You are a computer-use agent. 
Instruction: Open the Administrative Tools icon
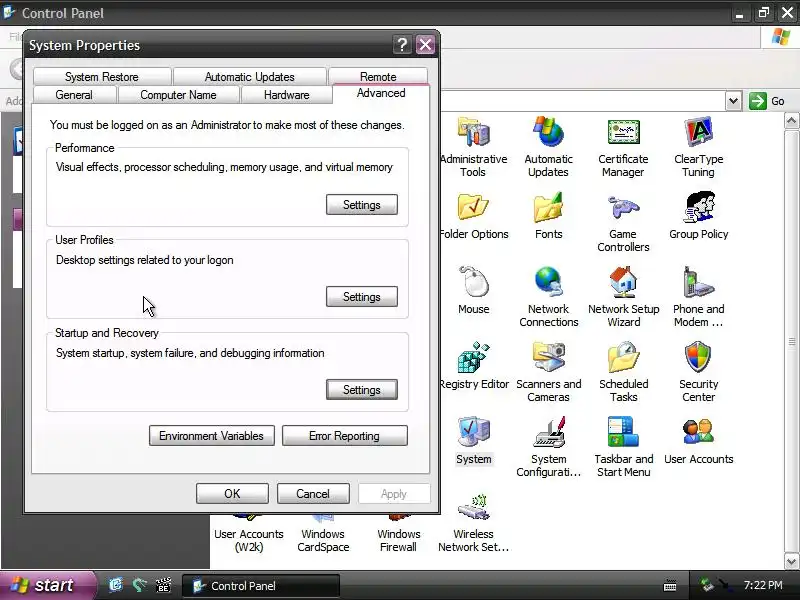pyautogui.click(x=473, y=133)
